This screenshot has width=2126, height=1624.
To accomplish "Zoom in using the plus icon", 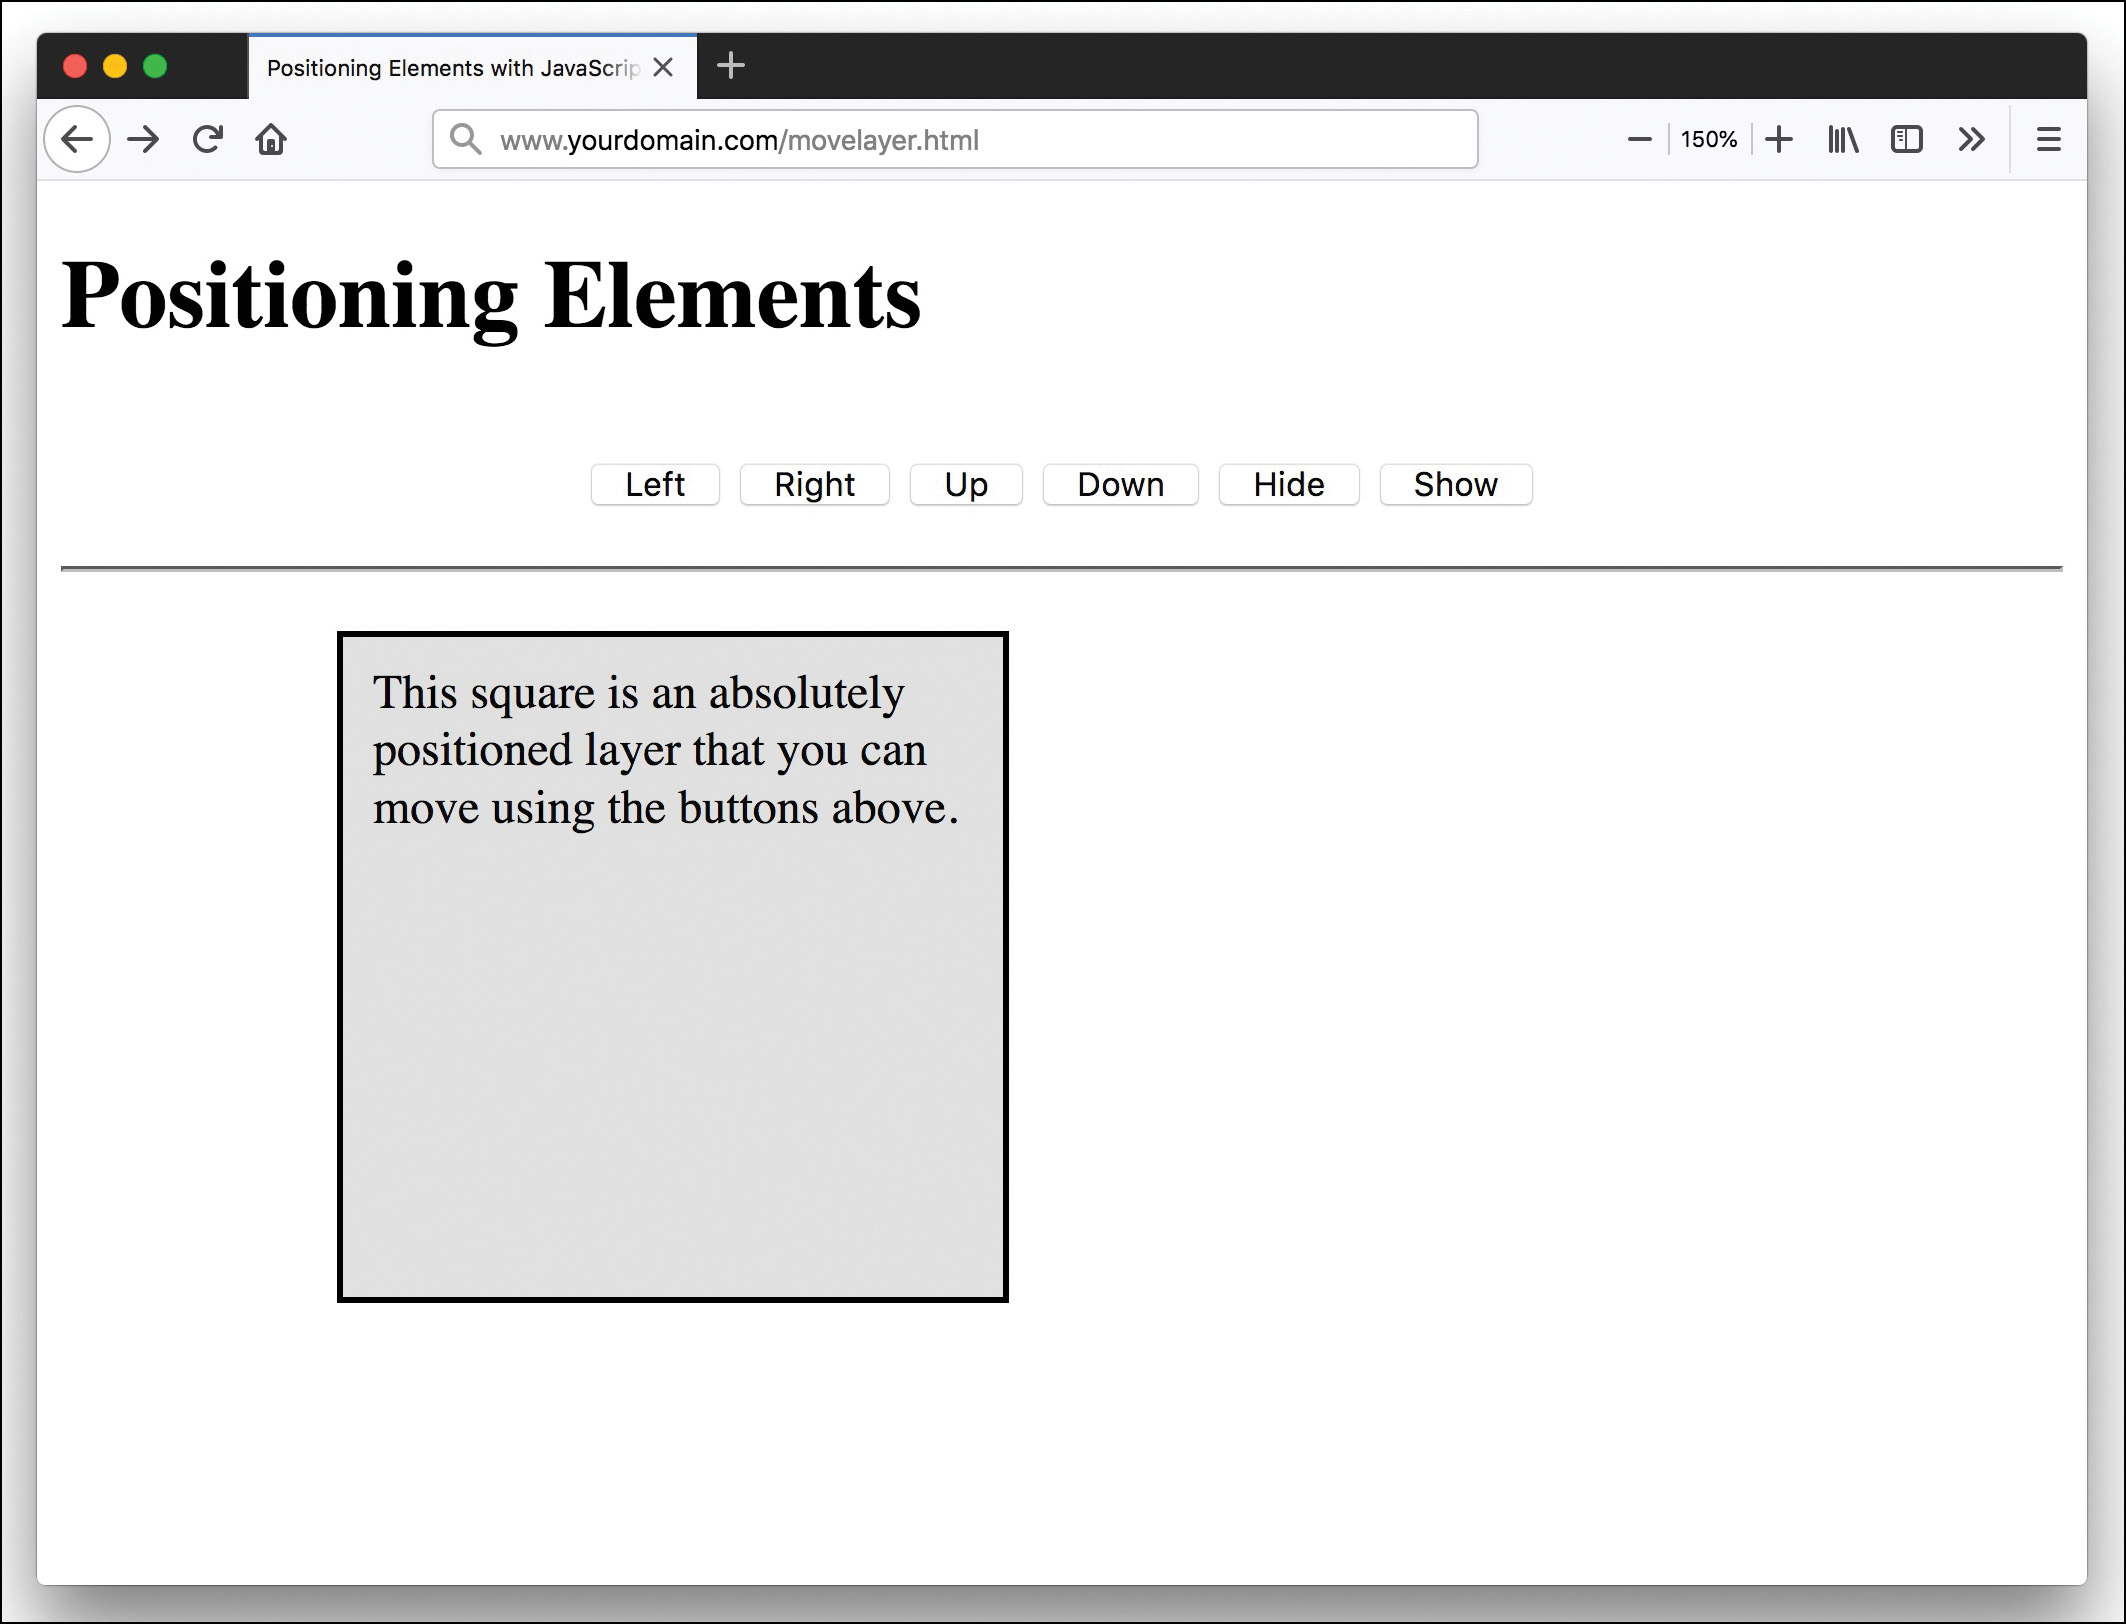I will pyautogui.click(x=1779, y=139).
